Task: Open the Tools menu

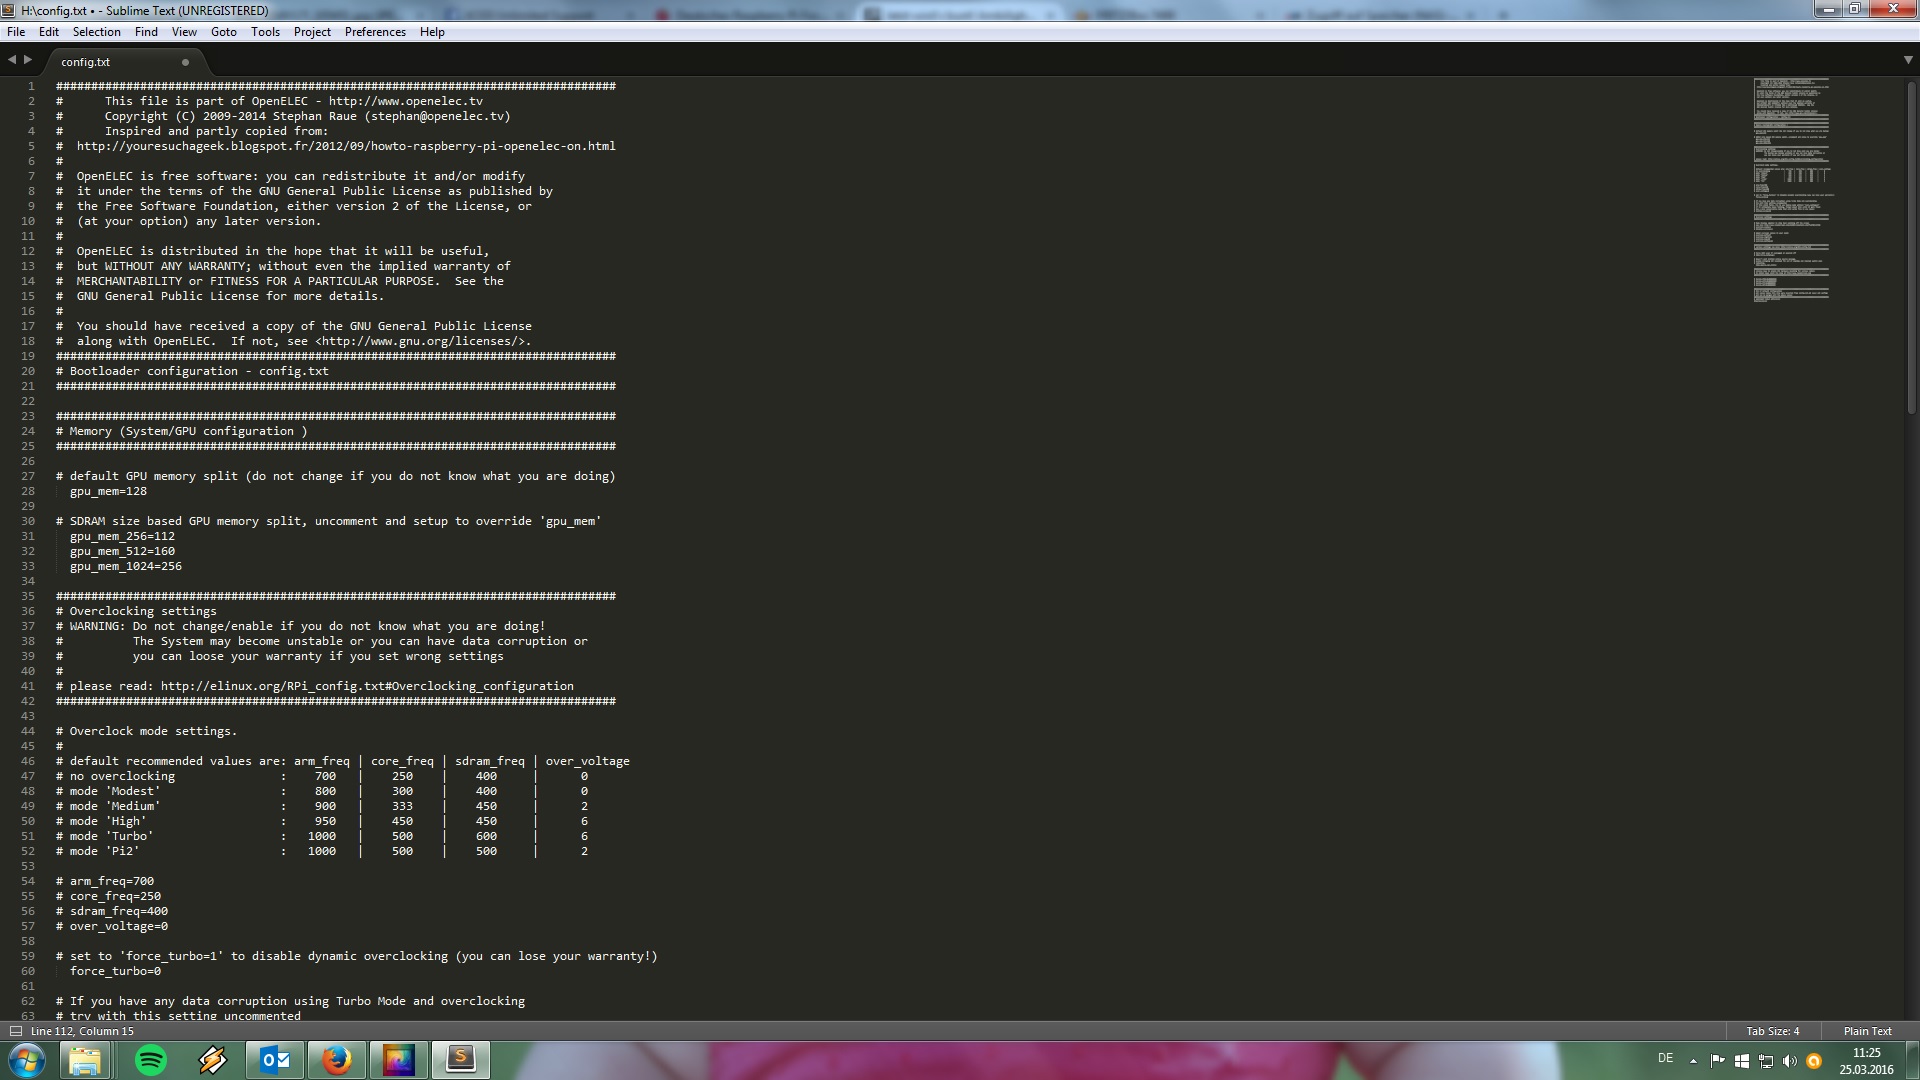Action: click(x=265, y=32)
